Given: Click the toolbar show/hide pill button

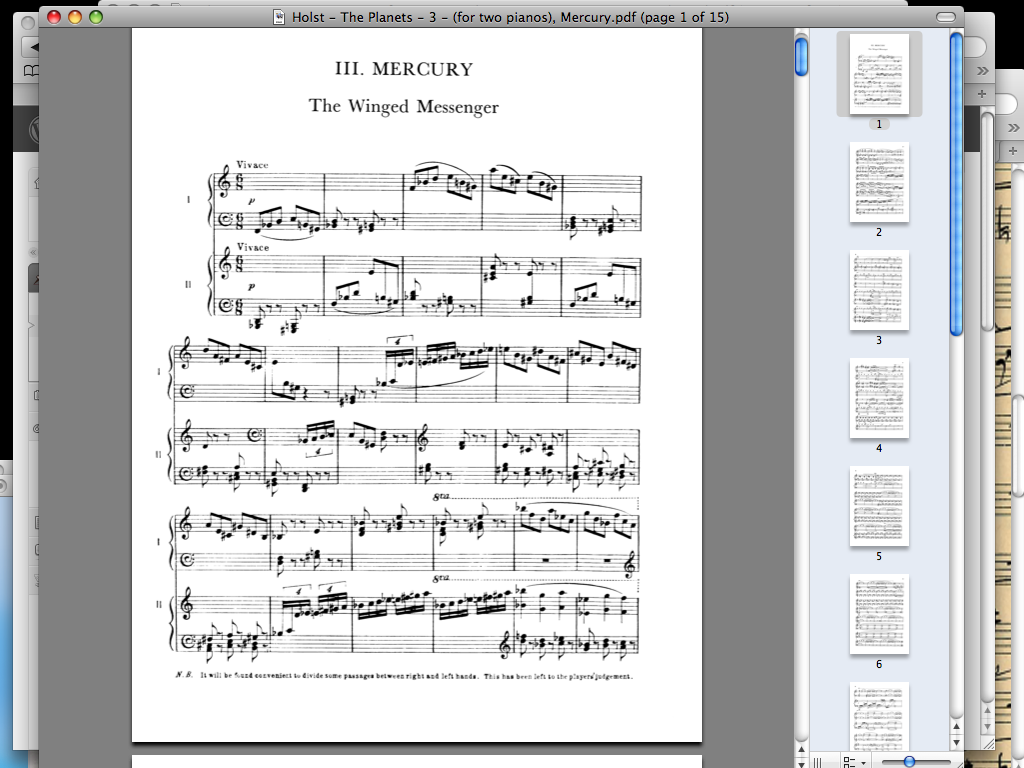Looking at the screenshot, I should 945,17.
